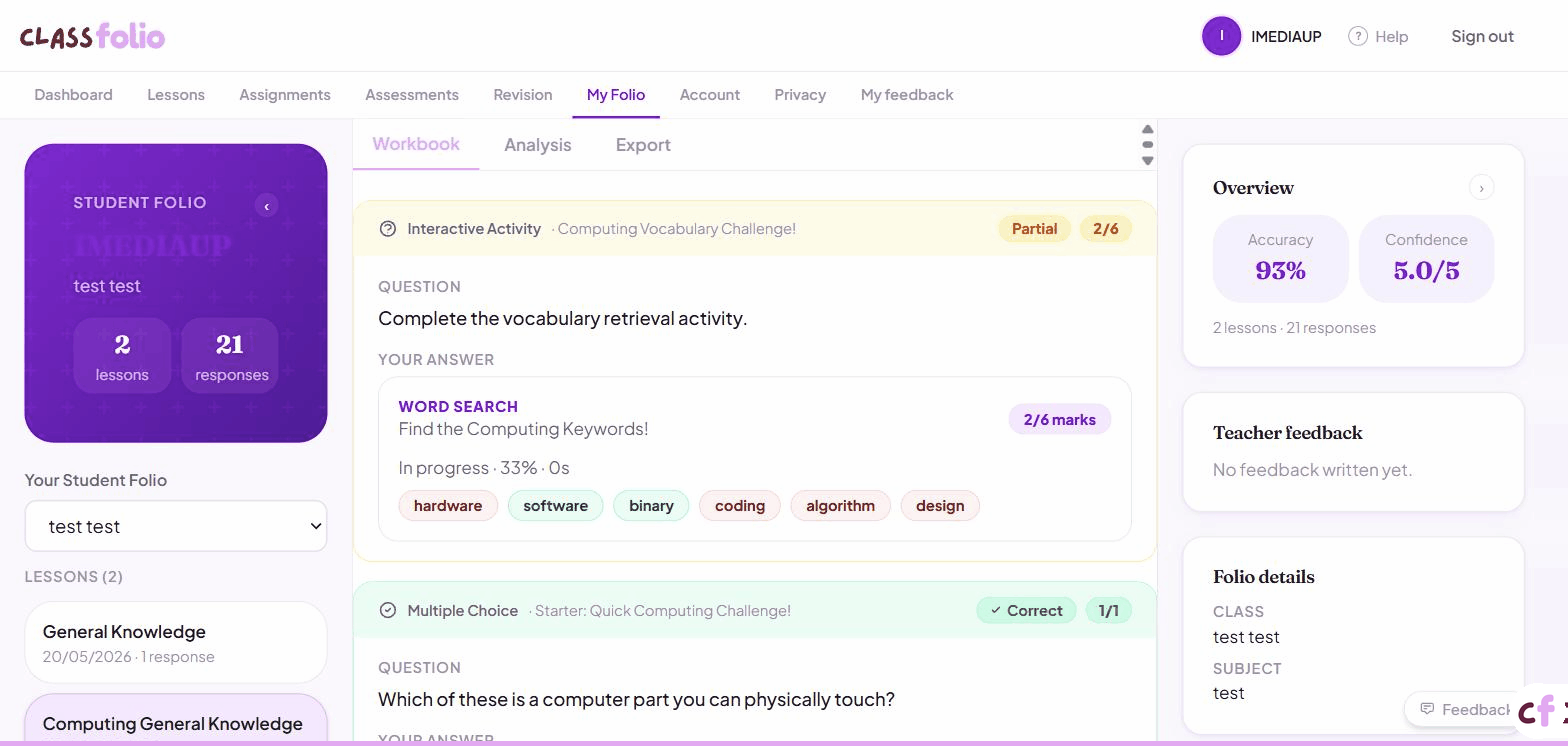Click the 2 lessons stat box
This screenshot has height=746, width=1568.
click(x=122, y=355)
